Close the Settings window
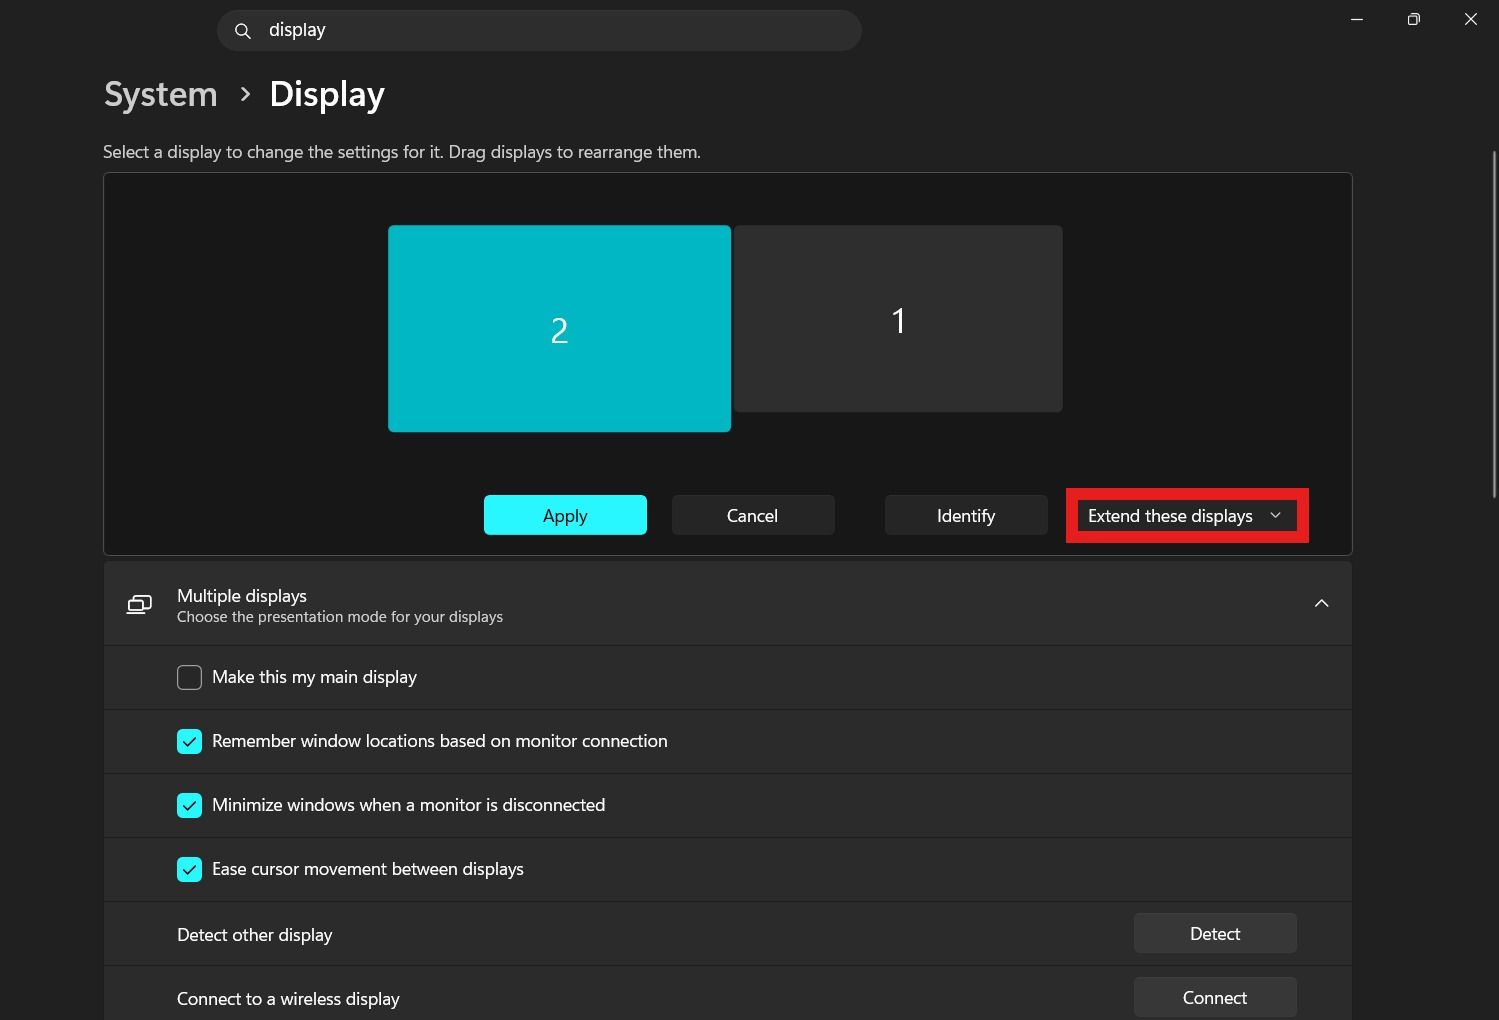 pos(1470,19)
